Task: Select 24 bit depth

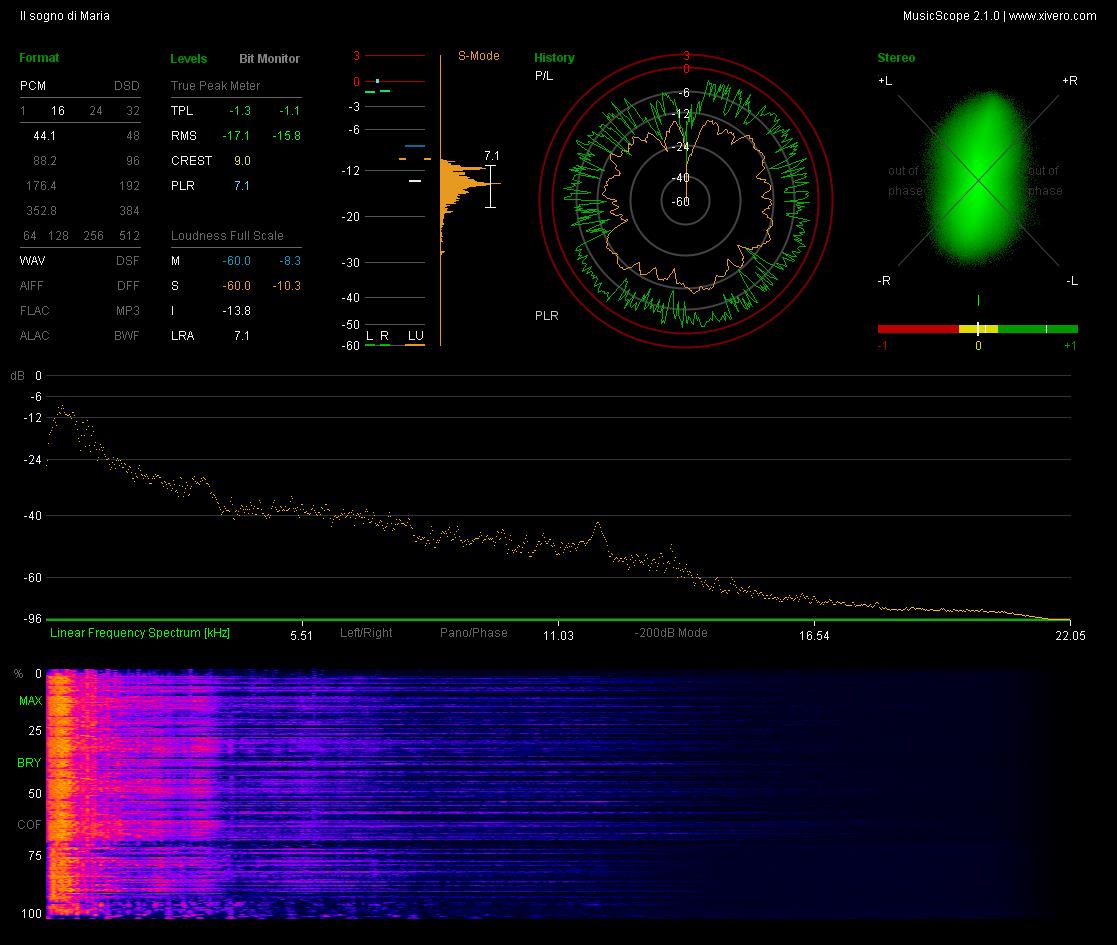Action: click(x=95, y=110)
